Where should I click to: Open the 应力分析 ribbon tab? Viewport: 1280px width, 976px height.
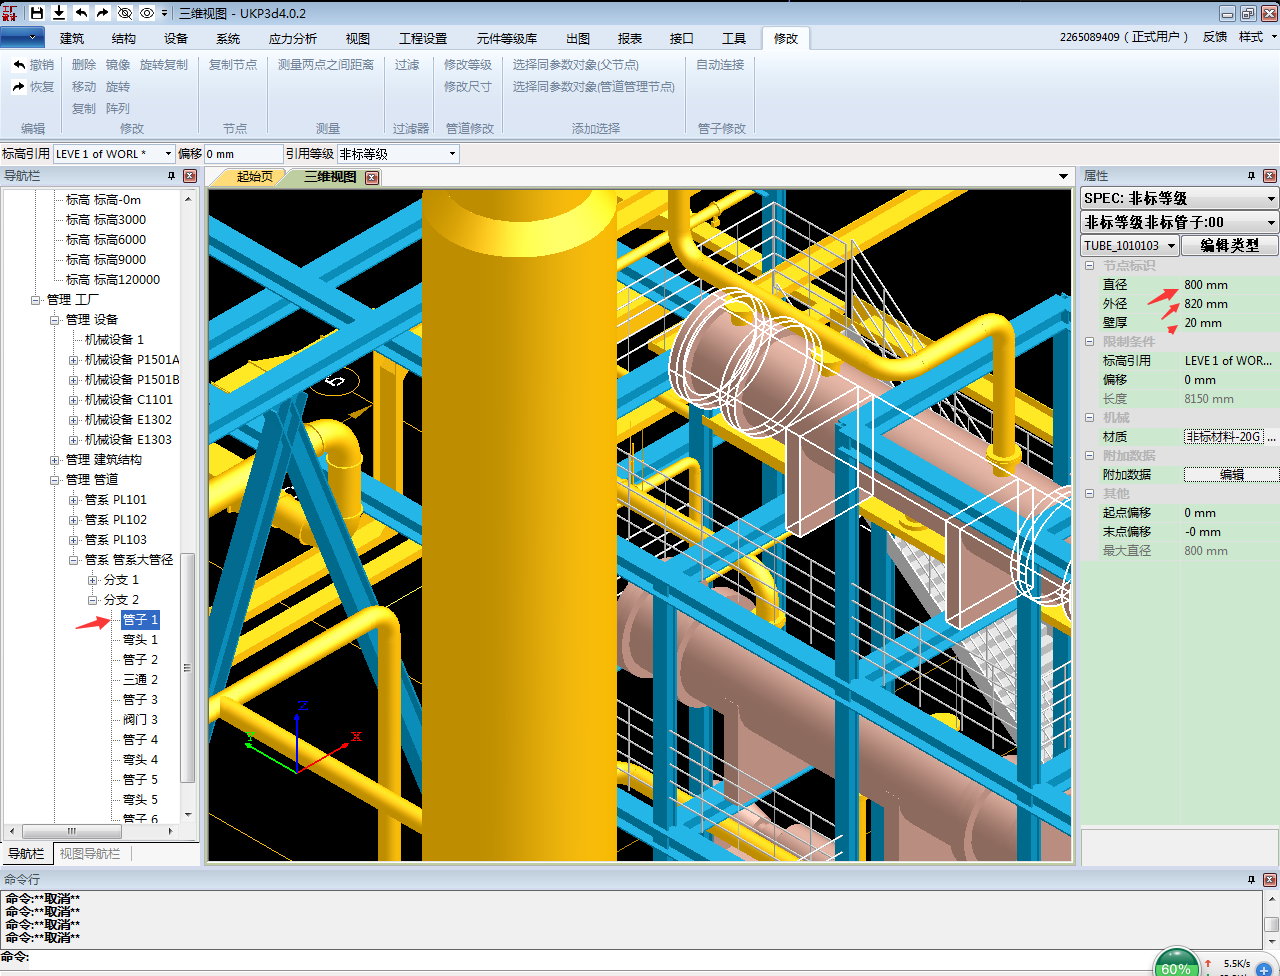(x=292, y=39)
